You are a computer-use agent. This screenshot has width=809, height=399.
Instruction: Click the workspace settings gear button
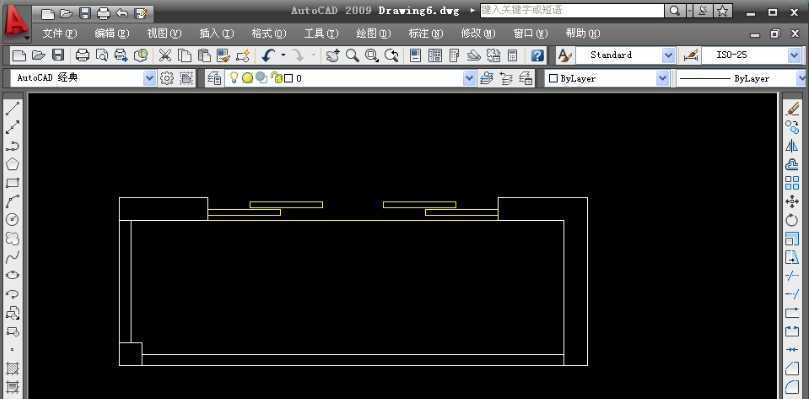(x=167, y=78)
